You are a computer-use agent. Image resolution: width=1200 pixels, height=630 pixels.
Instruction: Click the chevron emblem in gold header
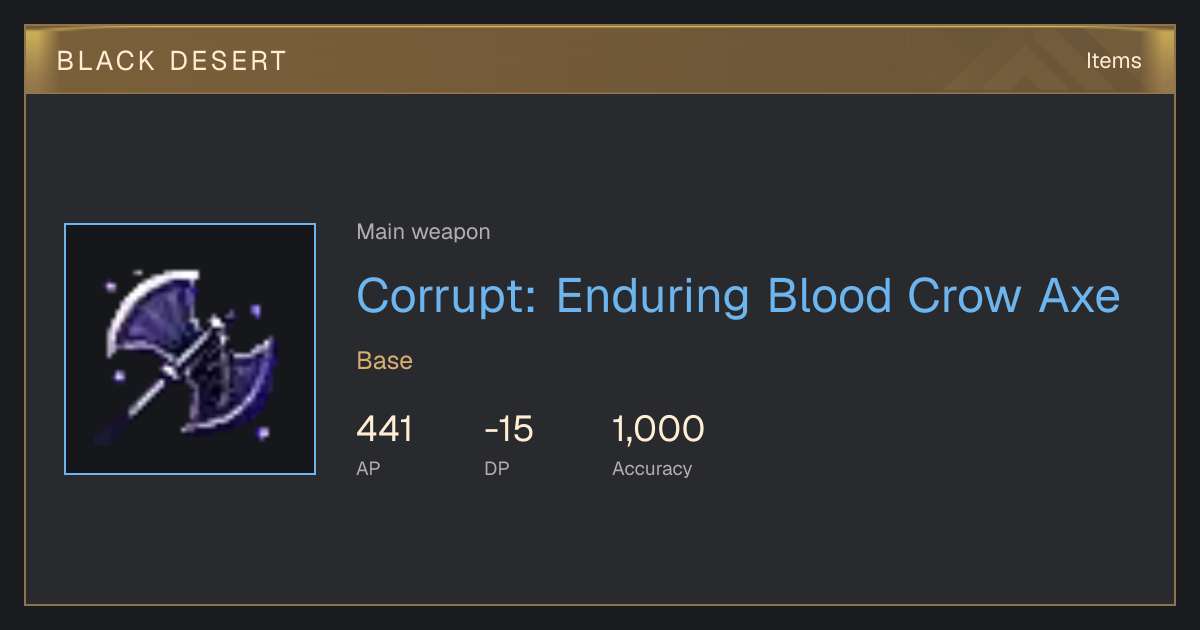(x=1040, y=62)
